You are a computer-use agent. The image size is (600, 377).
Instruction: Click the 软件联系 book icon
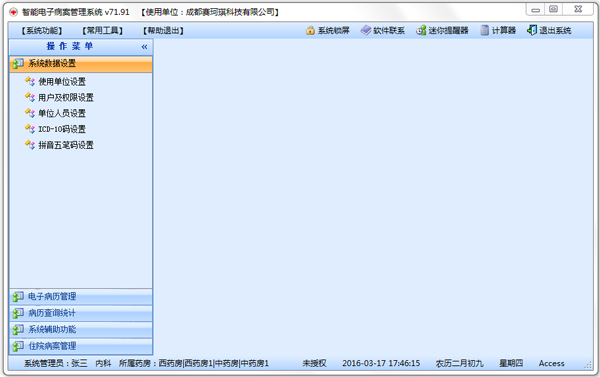366,30
